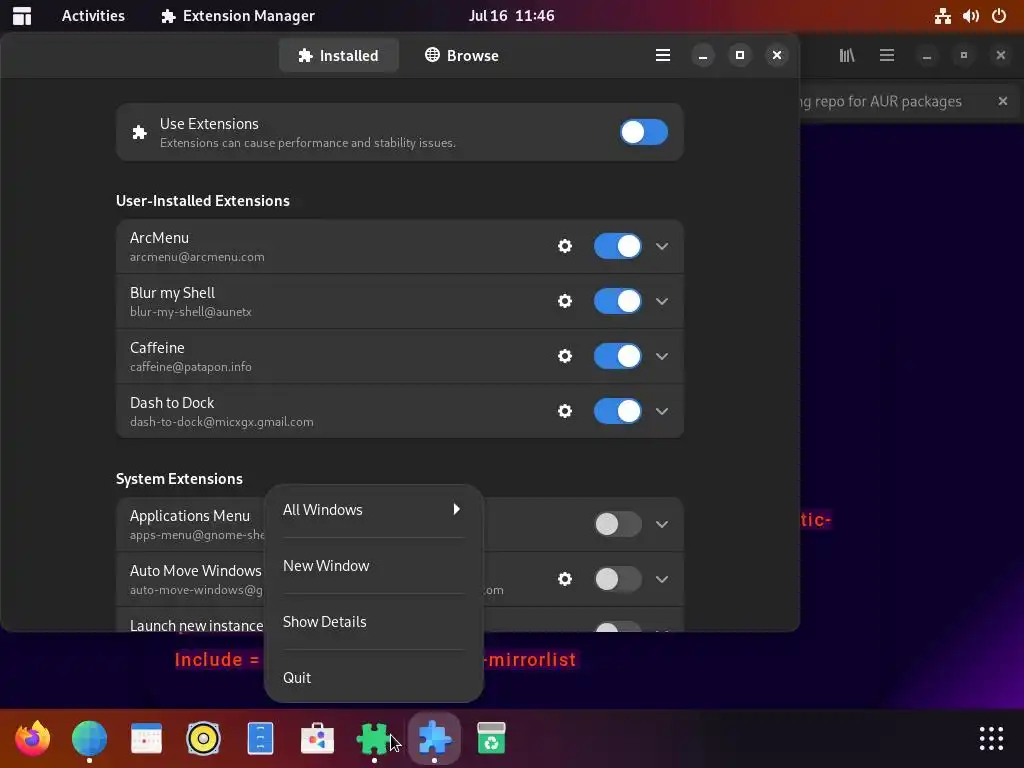Switch to the Installed tab
Screen dimensions: 1024x768
coord(338,56)
